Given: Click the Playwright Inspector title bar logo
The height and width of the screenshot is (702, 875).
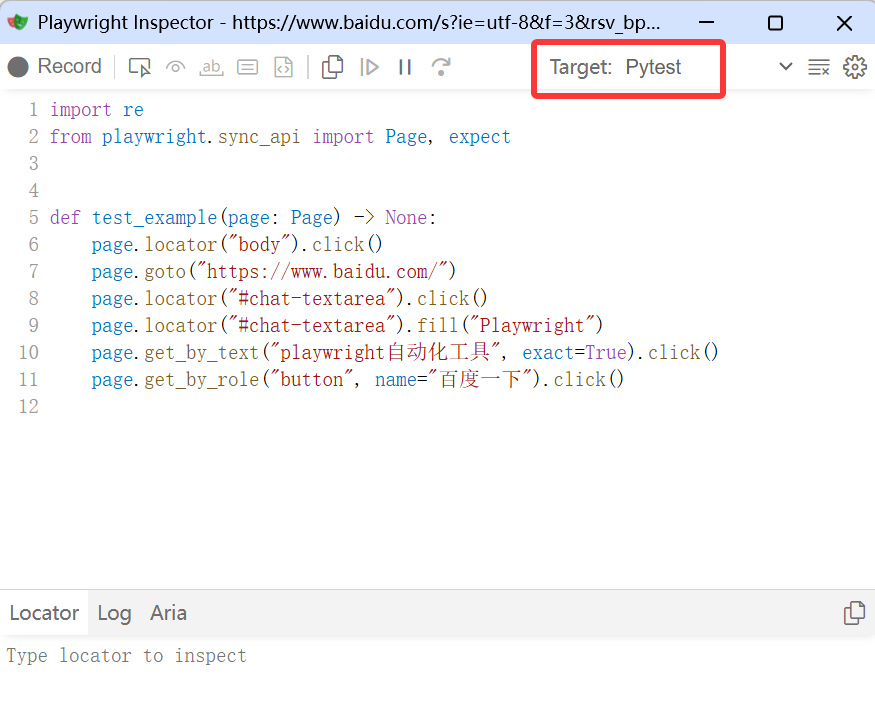Looking at the screenshot, I should tap(18, 22).
